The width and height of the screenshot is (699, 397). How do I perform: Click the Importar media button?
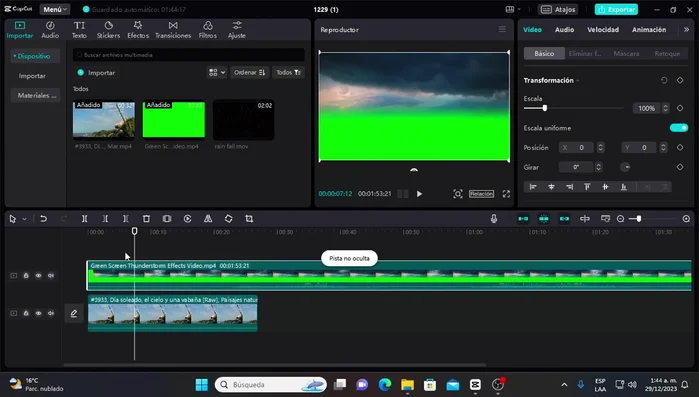point(96,73)
